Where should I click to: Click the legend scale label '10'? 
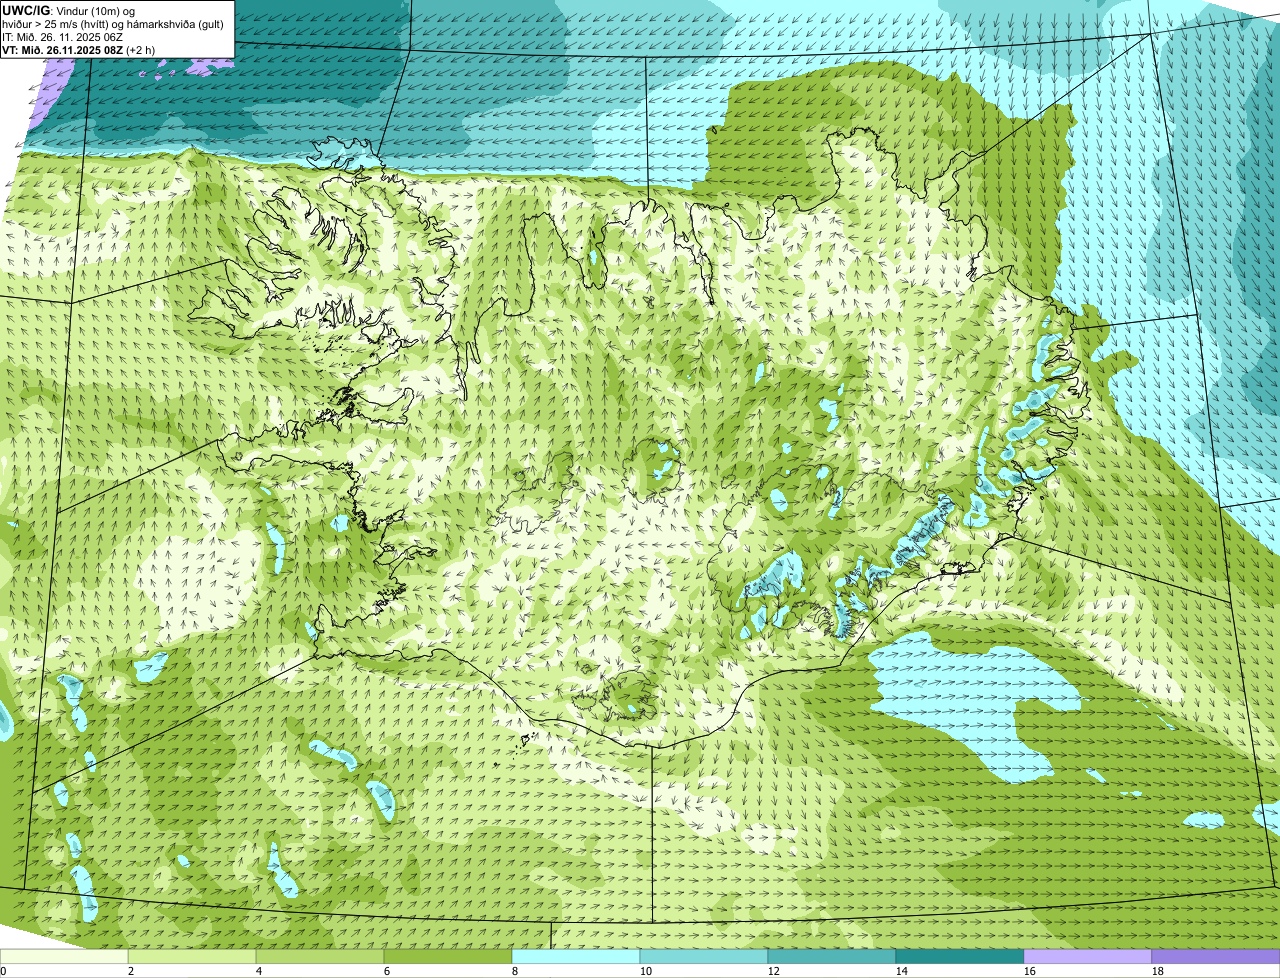646,971
